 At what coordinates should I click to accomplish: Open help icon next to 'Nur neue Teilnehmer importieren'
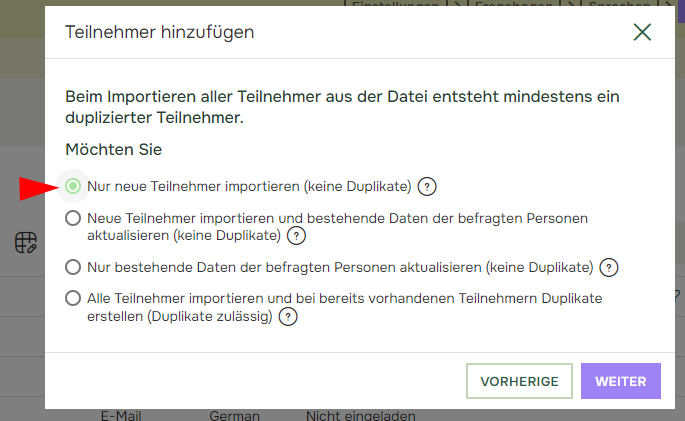point(427,187)
